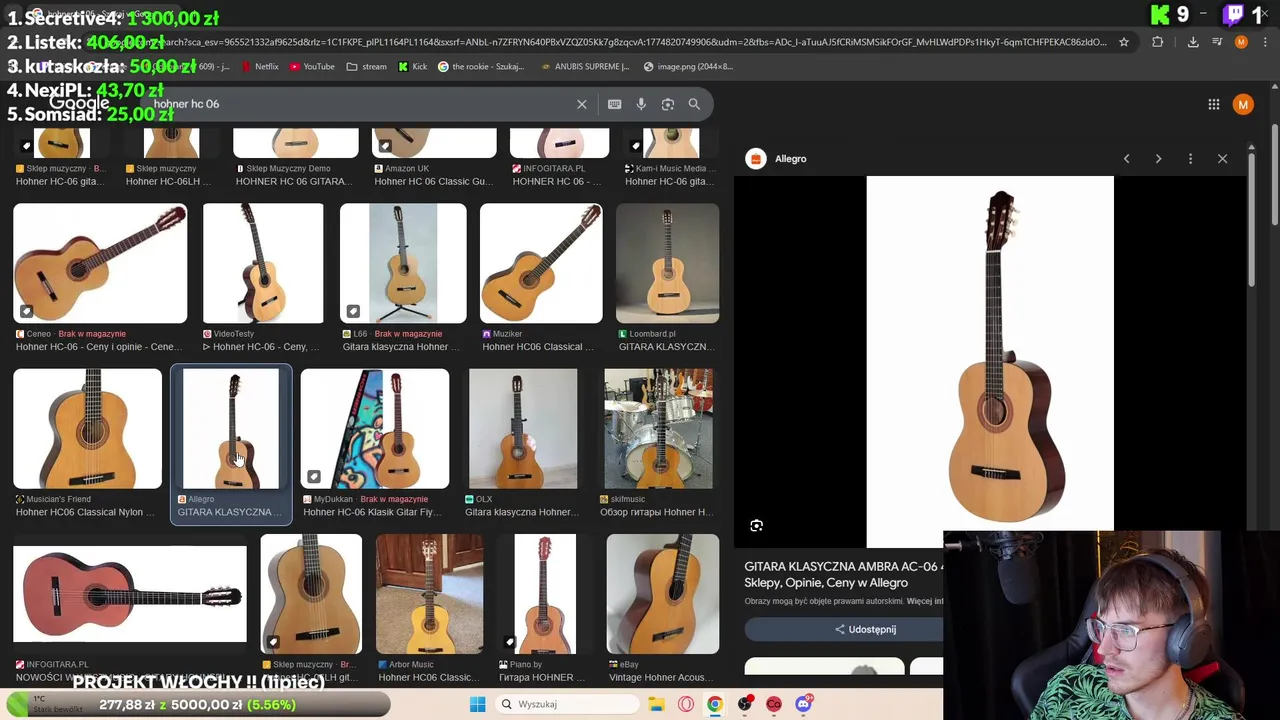Open the MyDukkan guitar with colorful case
This screenshot has height=720, width=1280.
(375, 429)
